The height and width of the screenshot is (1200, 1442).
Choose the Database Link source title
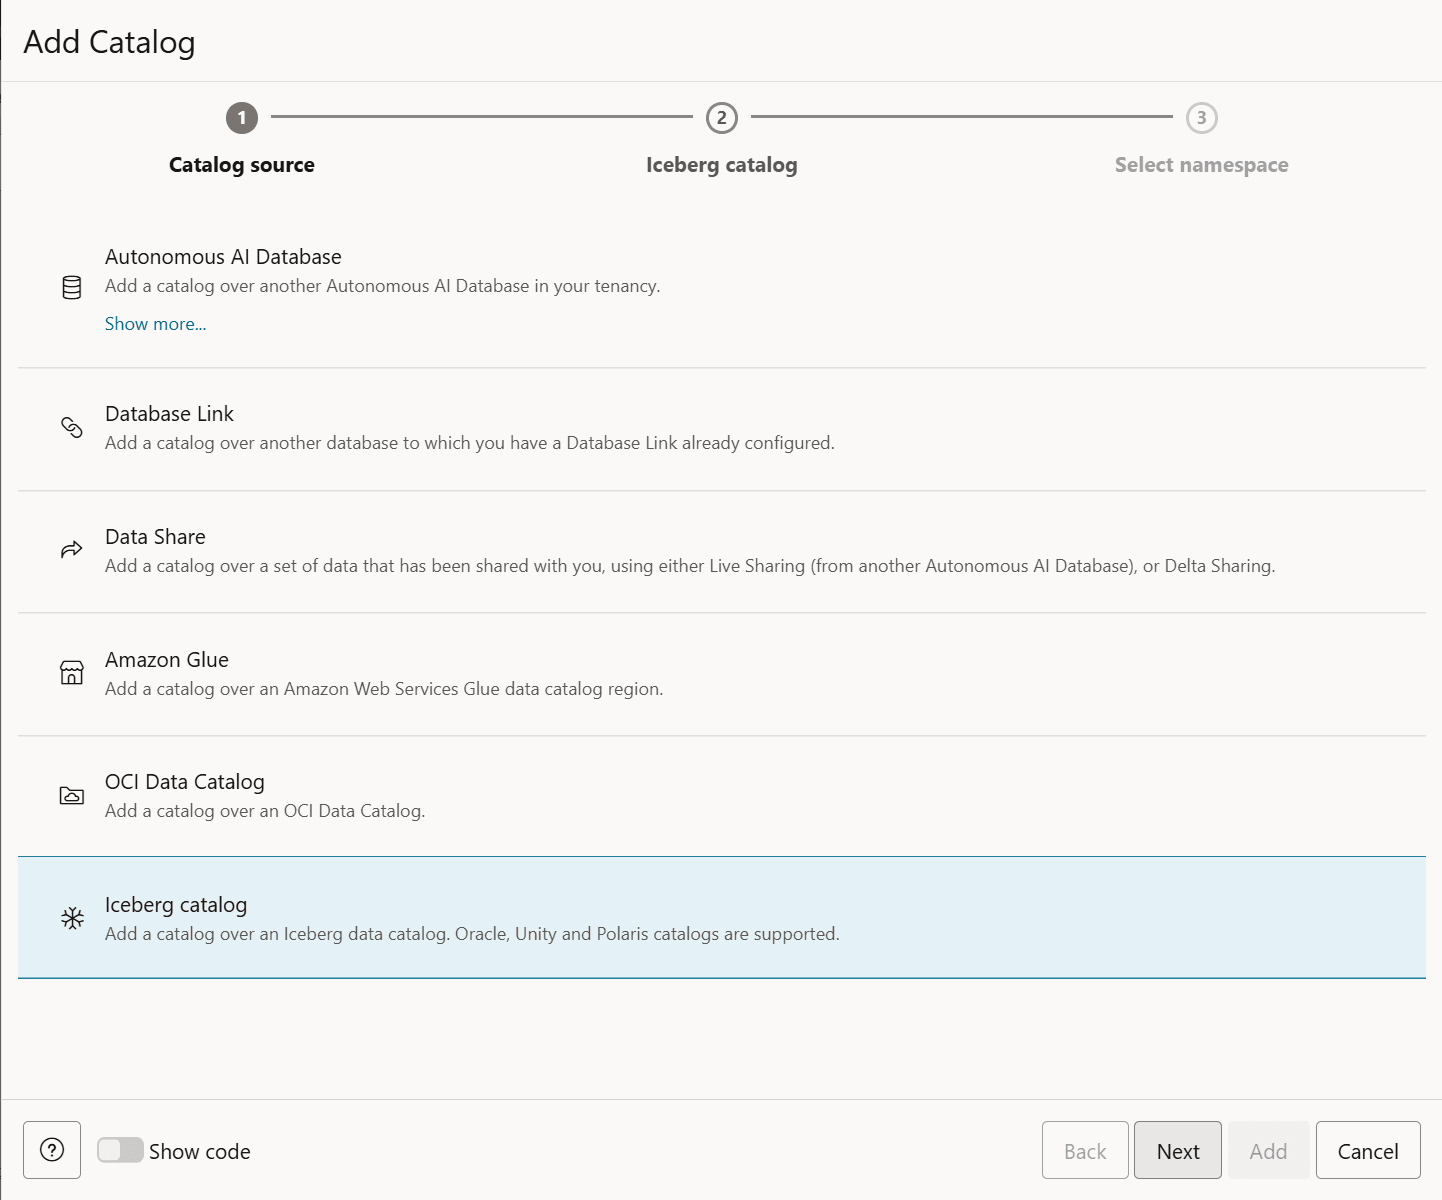click(x=169, y=414)
